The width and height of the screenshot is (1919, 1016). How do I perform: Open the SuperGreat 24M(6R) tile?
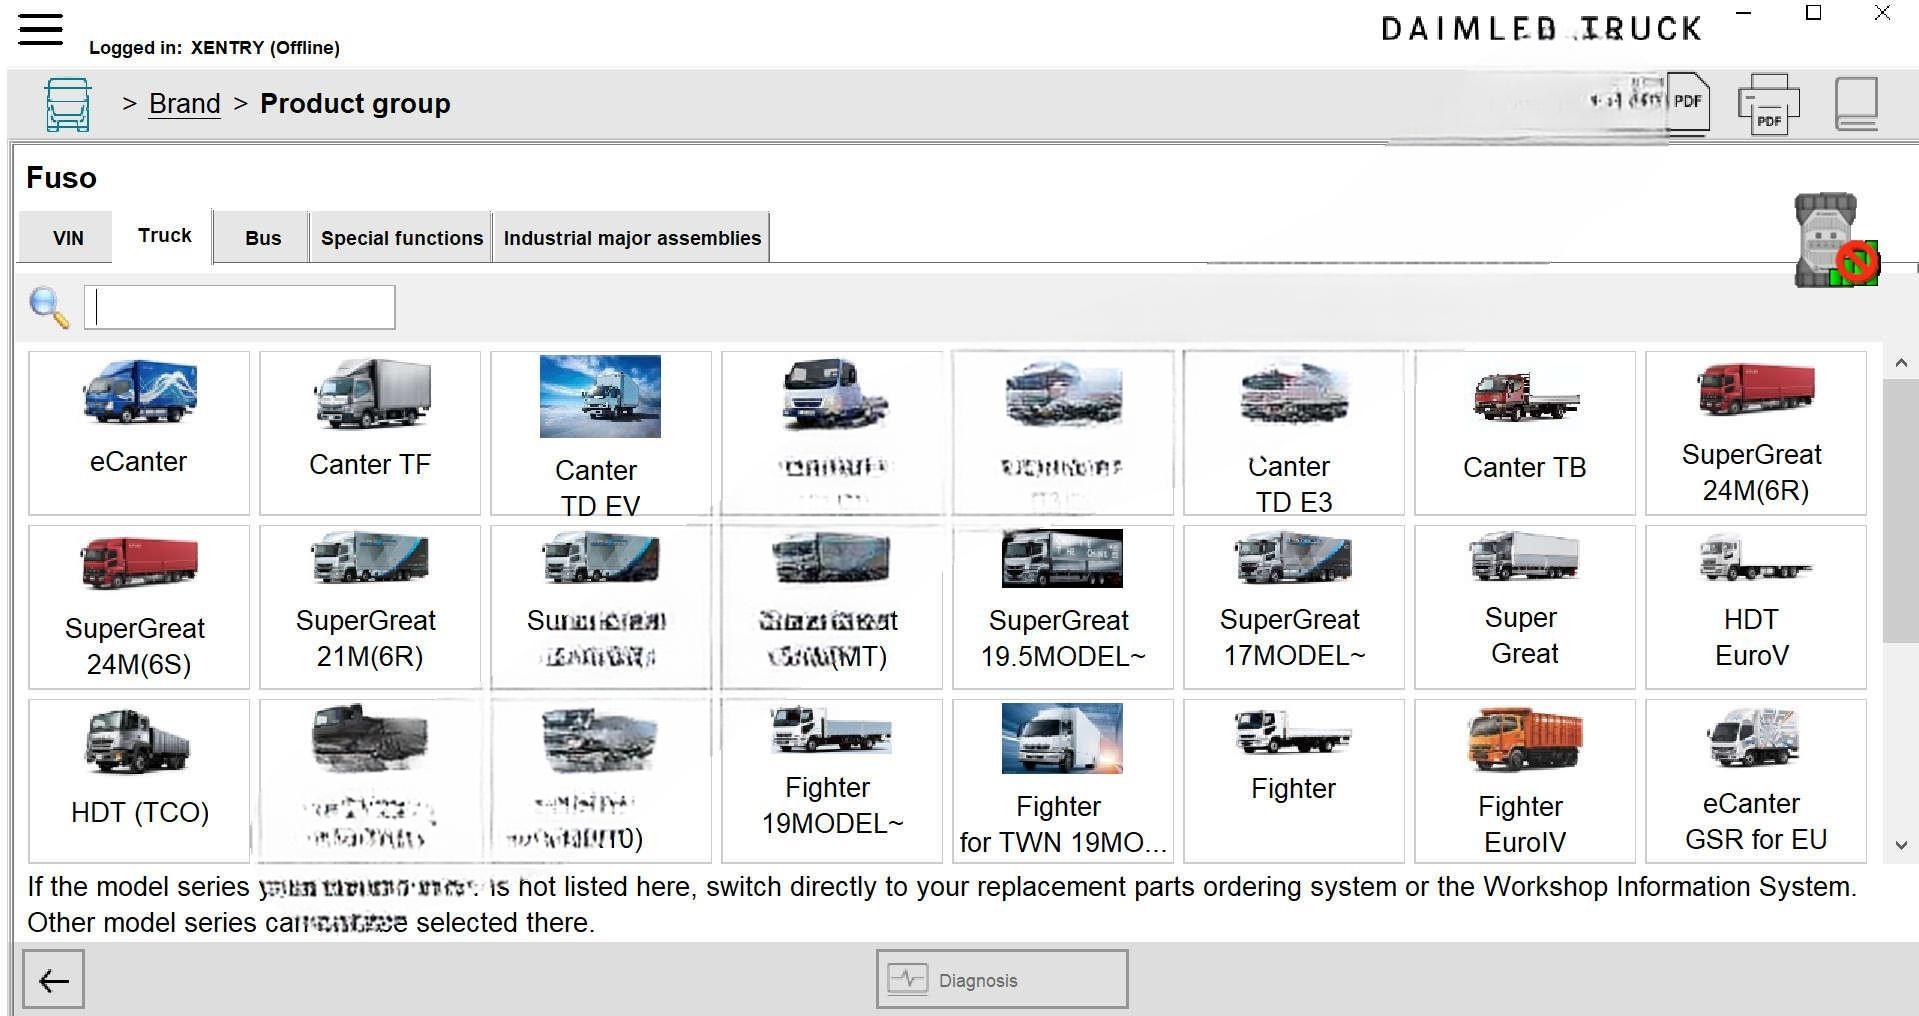[x=1756, y=433]
